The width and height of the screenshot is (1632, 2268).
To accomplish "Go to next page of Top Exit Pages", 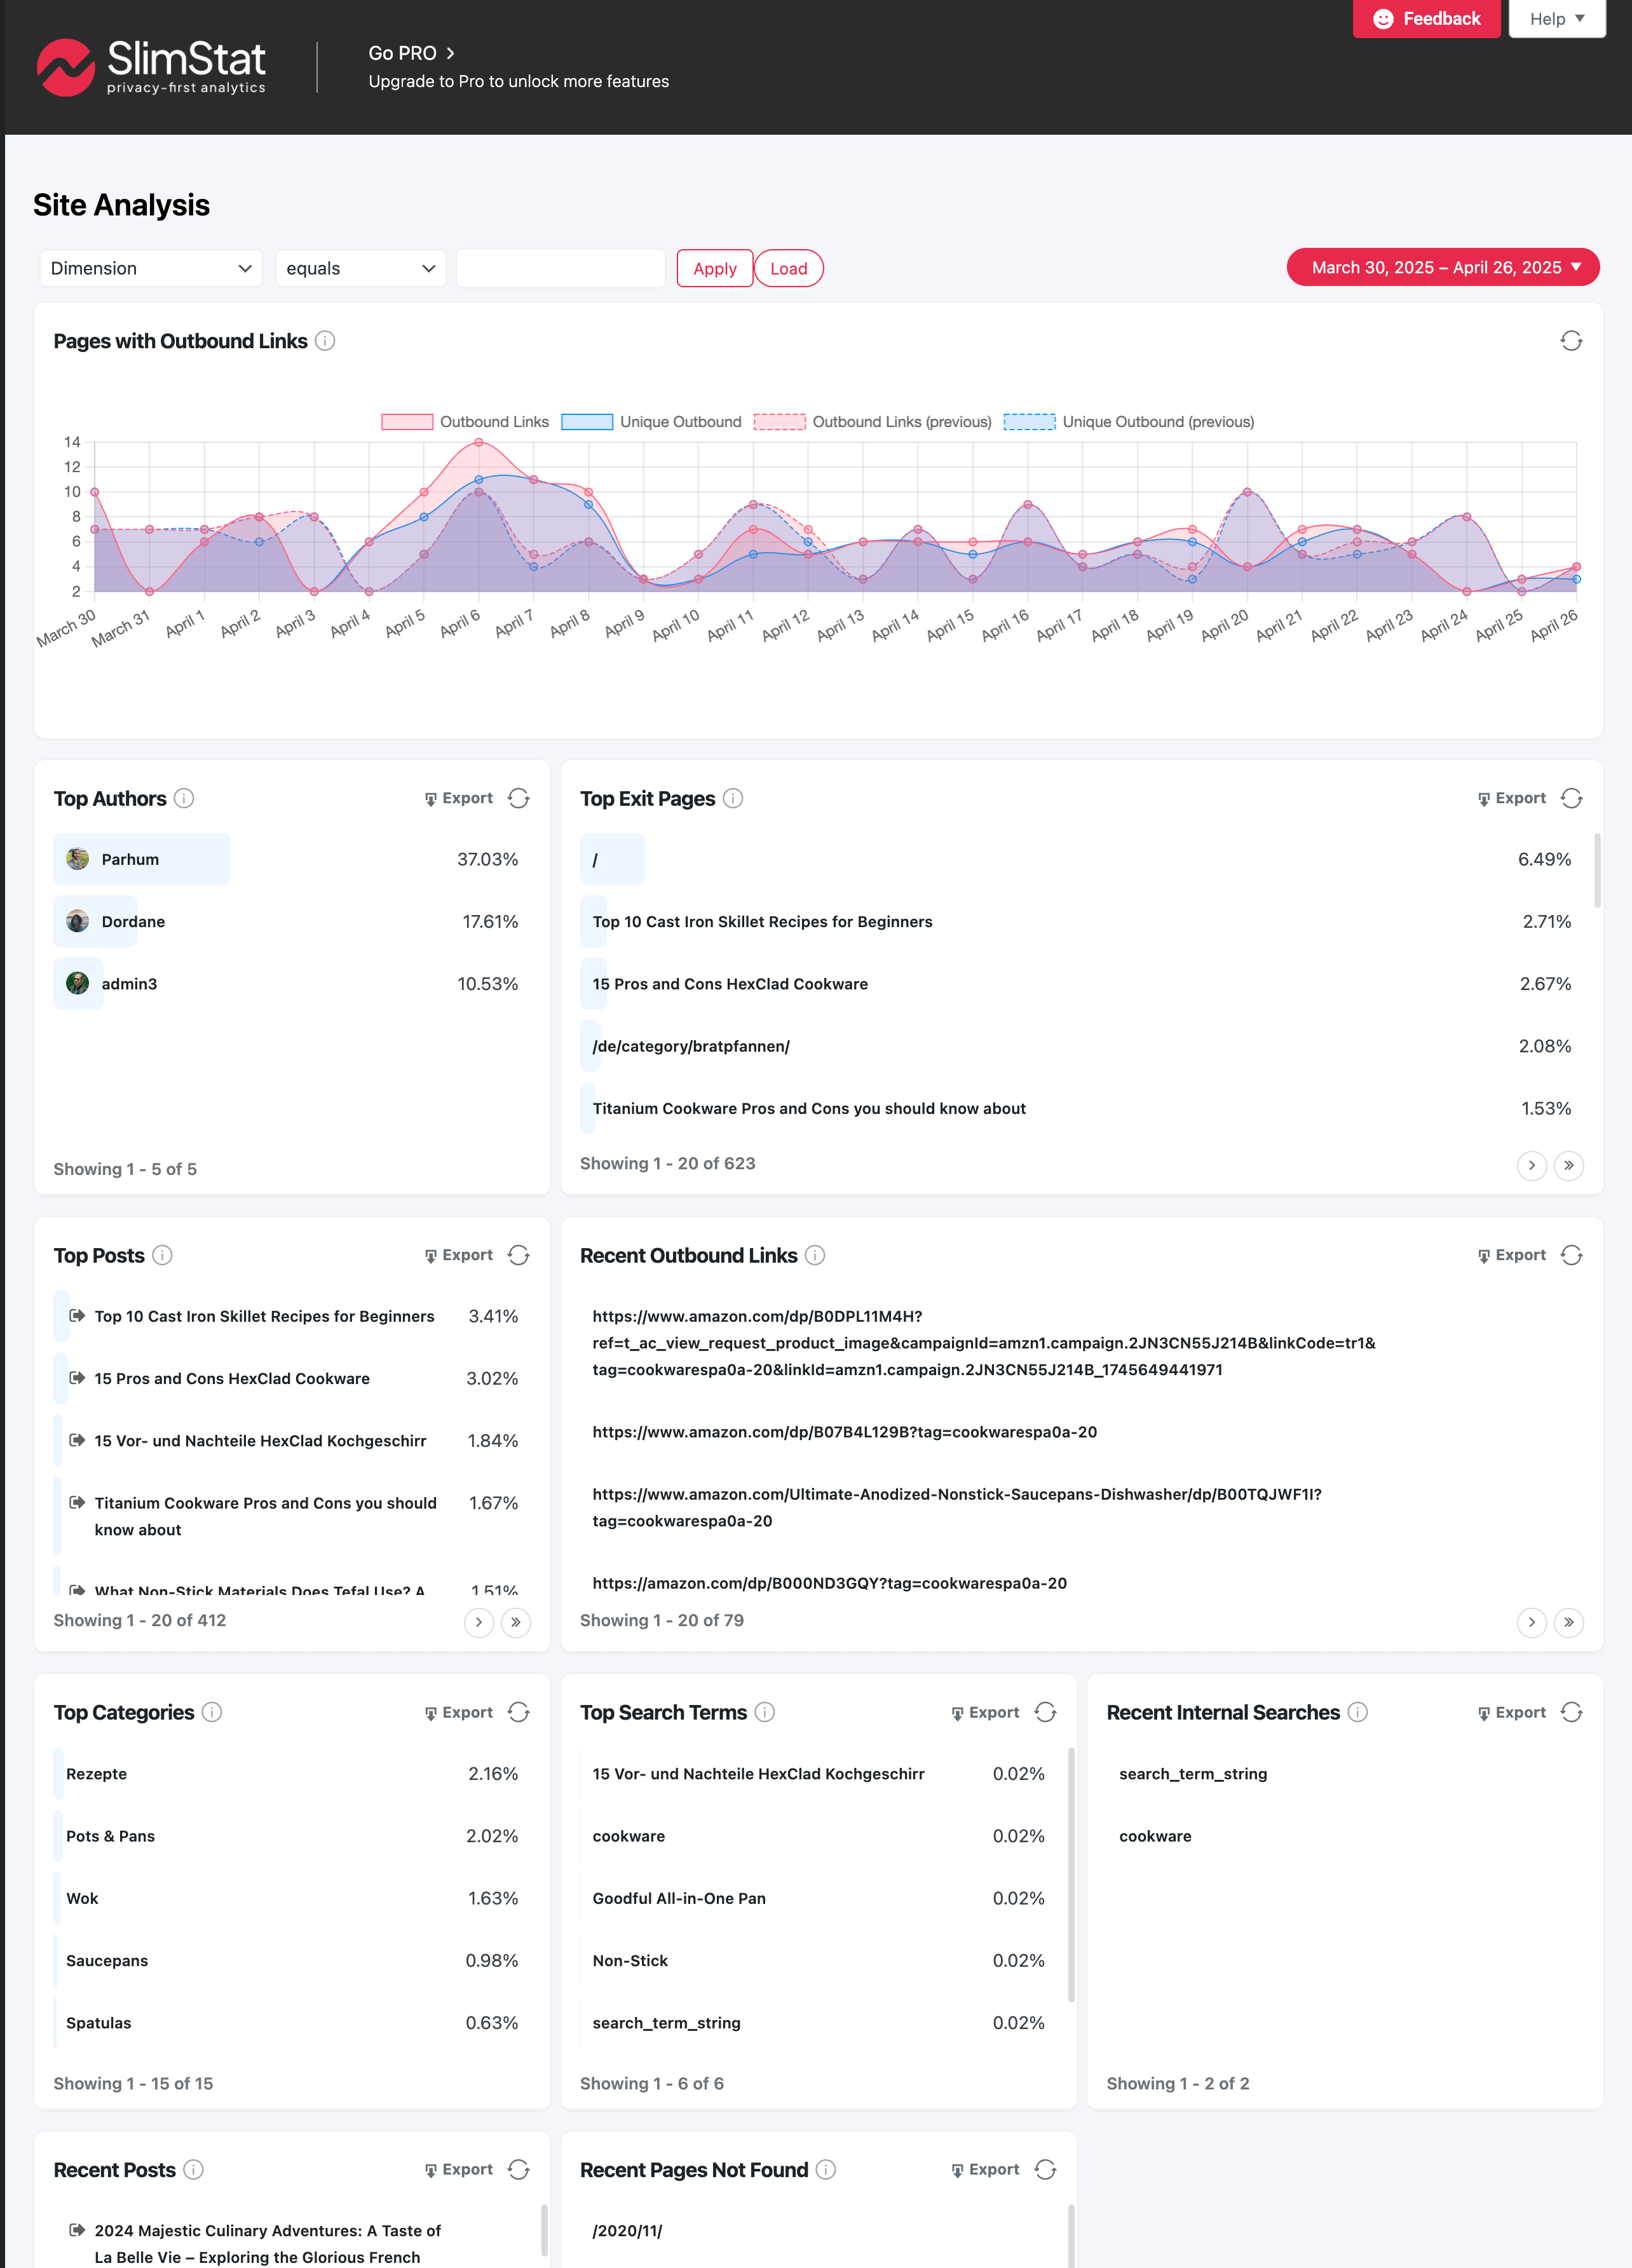I will [x=1531, y=1165].
